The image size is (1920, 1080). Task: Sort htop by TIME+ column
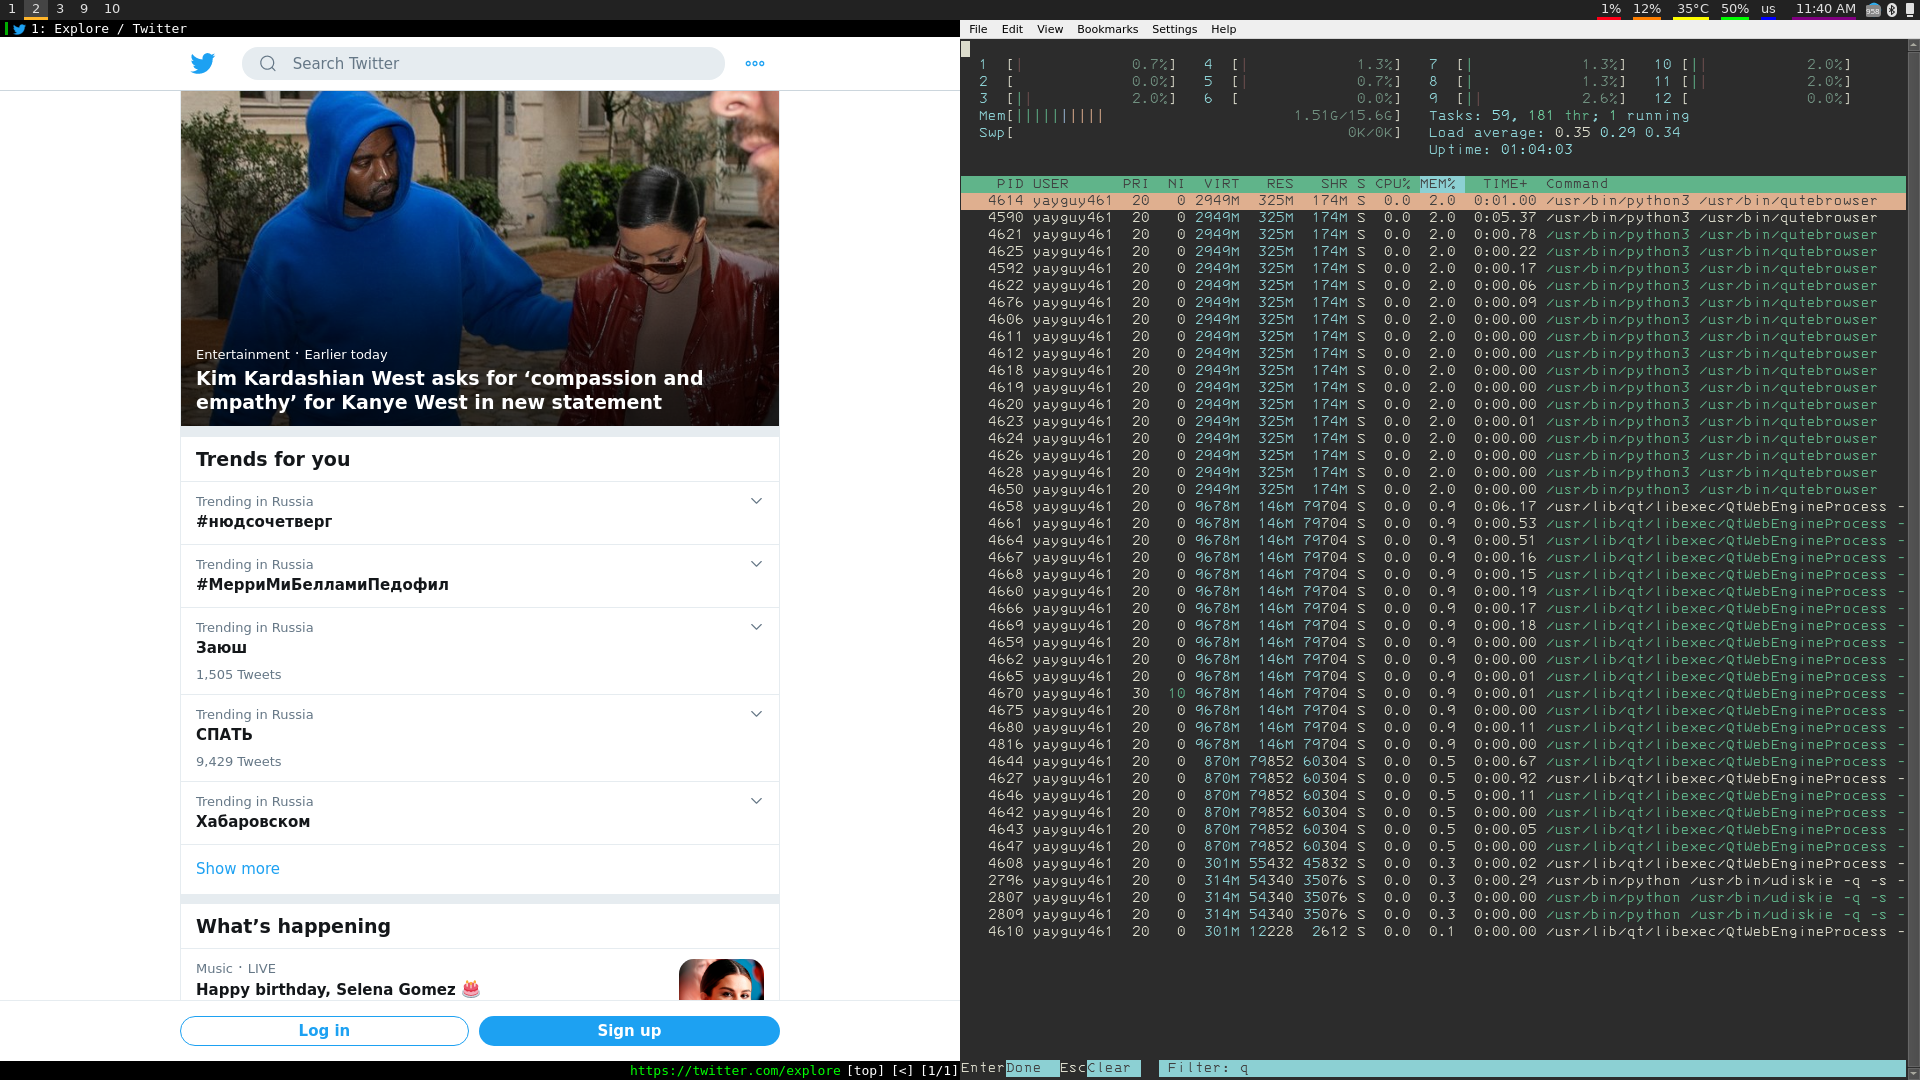(x=1505, y=184)
